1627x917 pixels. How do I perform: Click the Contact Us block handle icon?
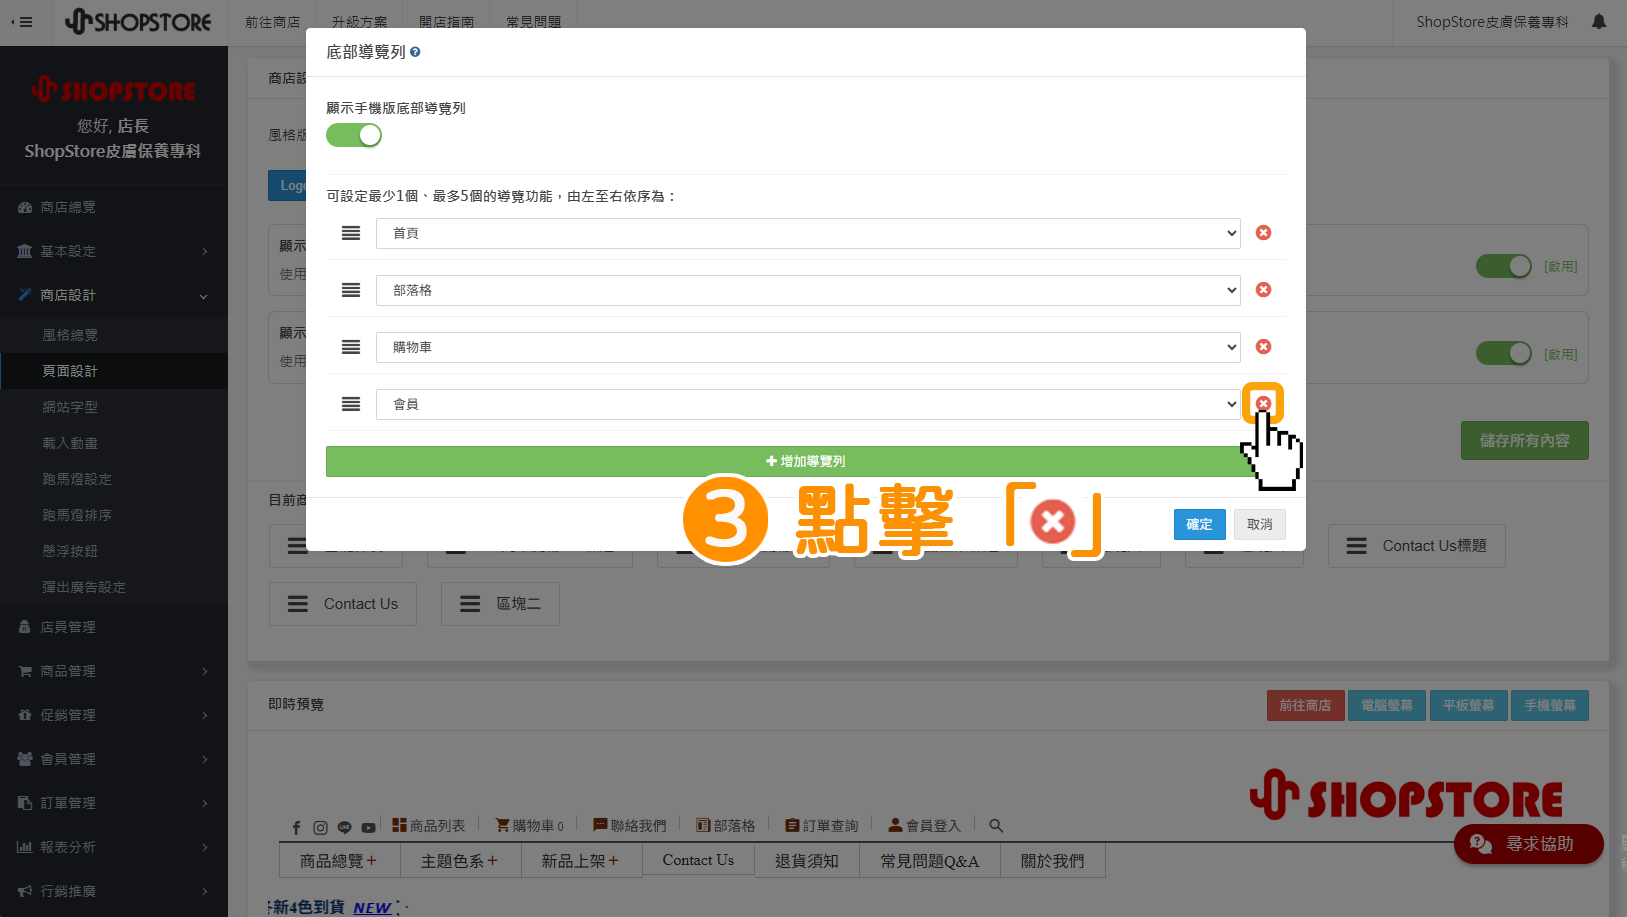tap(298, 604)
